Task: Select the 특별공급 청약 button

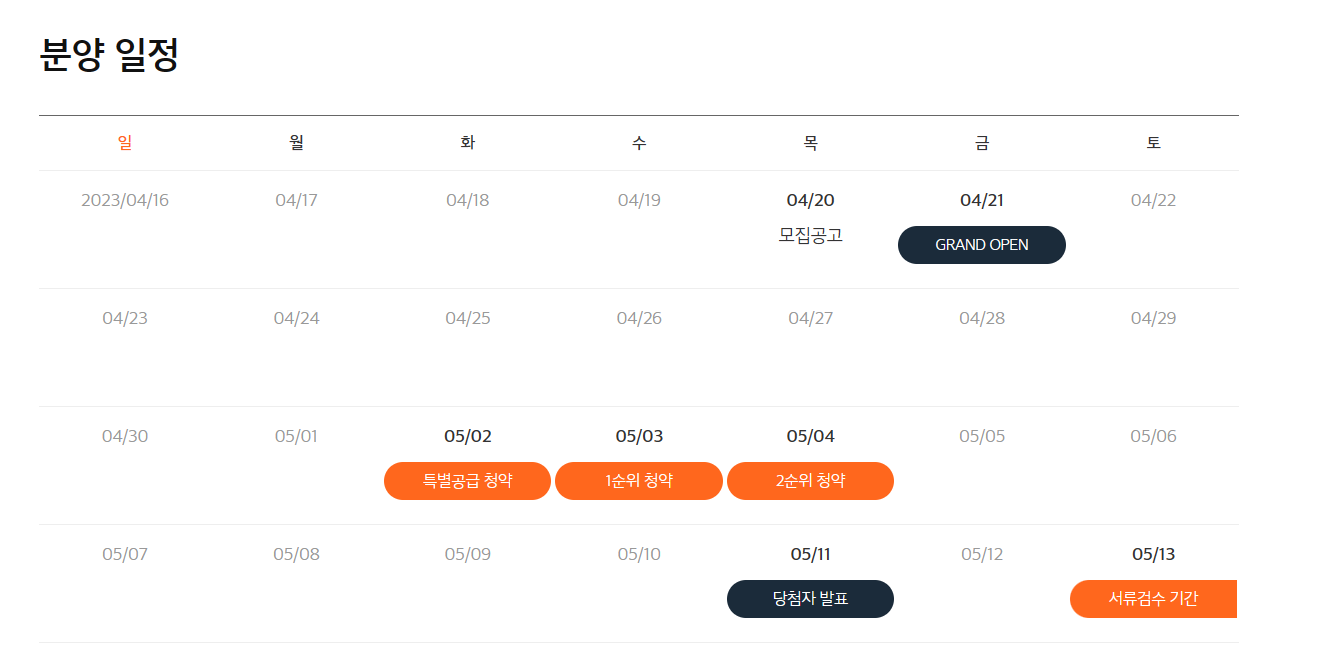Action: pos(467,481)
